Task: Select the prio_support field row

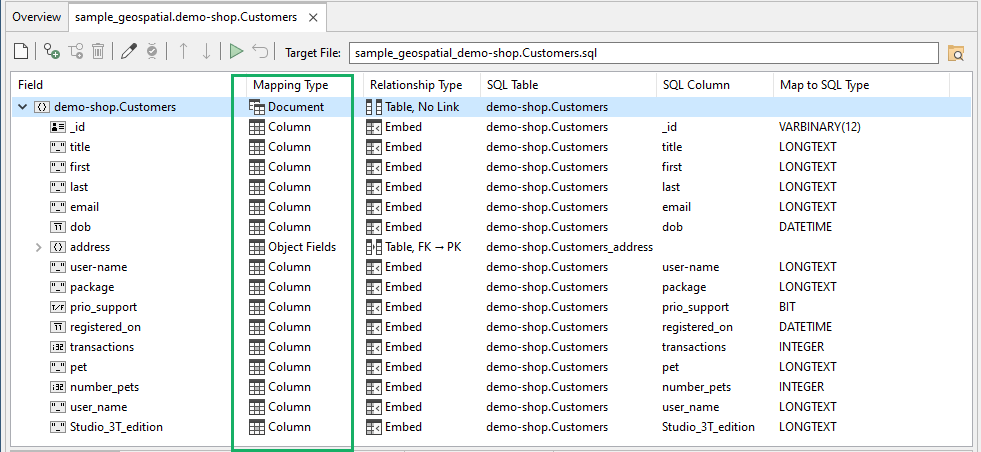Action: 103,307
